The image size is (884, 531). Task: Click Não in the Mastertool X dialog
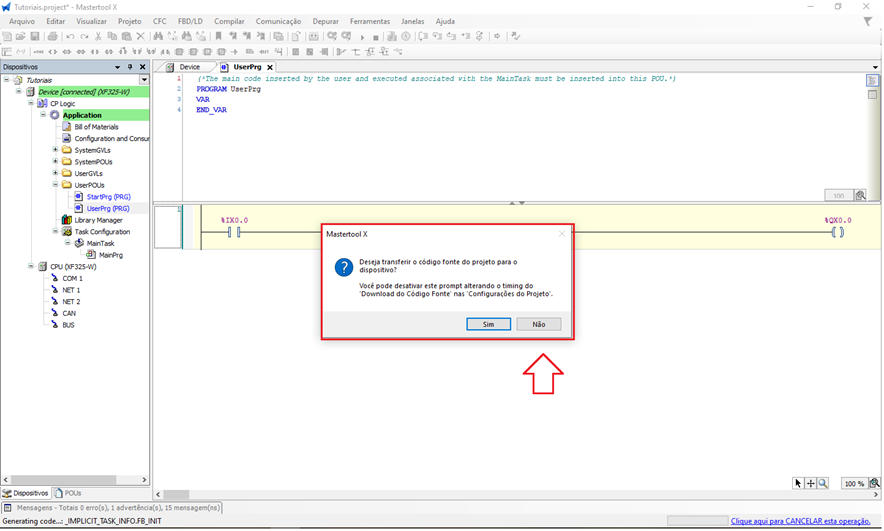pyautogui.click(x=539, y=324)
